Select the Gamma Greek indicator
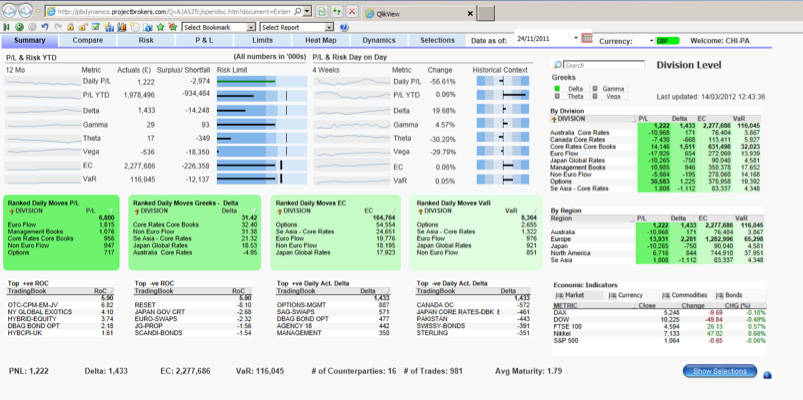803x400 pixels. click(608, 89)
